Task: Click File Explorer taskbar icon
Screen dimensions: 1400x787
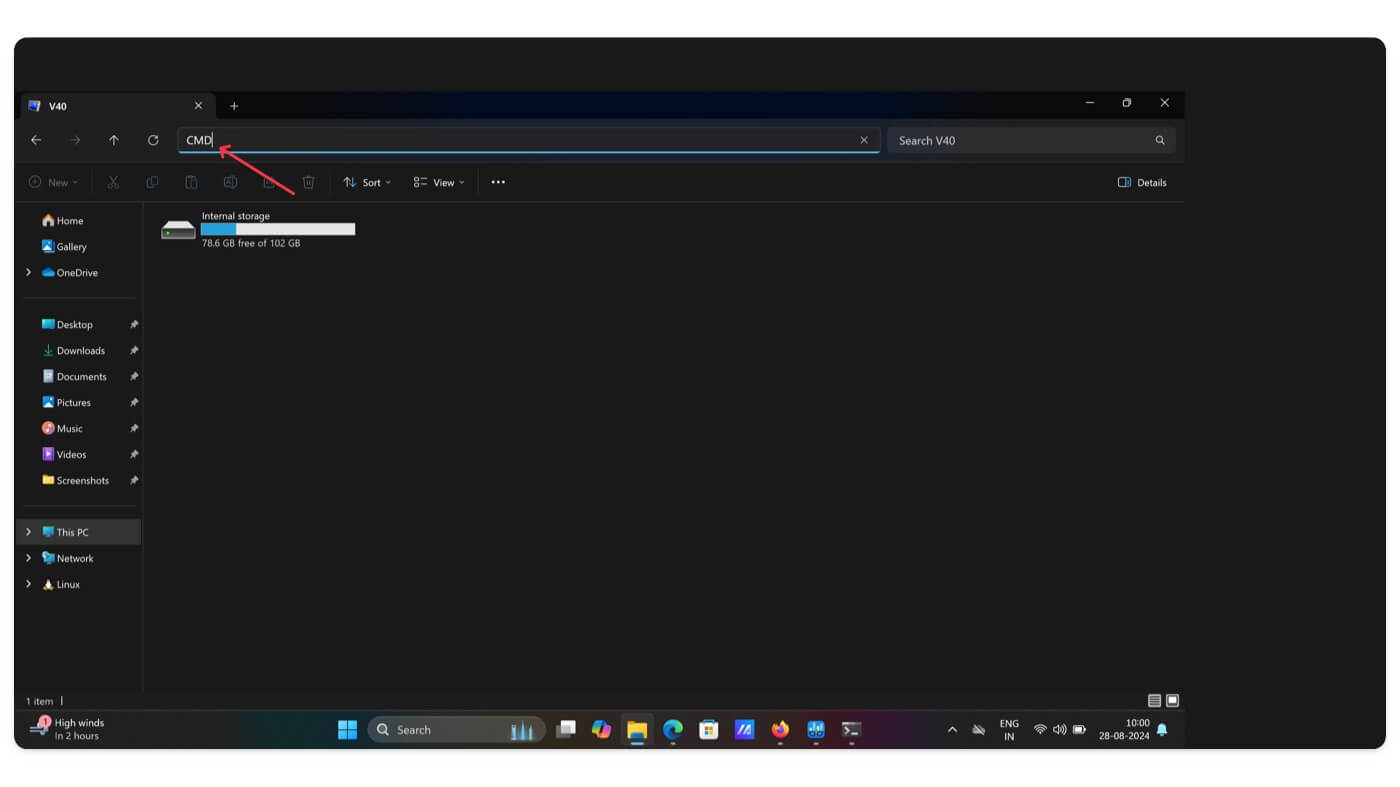Action: [x=637, y=730]
